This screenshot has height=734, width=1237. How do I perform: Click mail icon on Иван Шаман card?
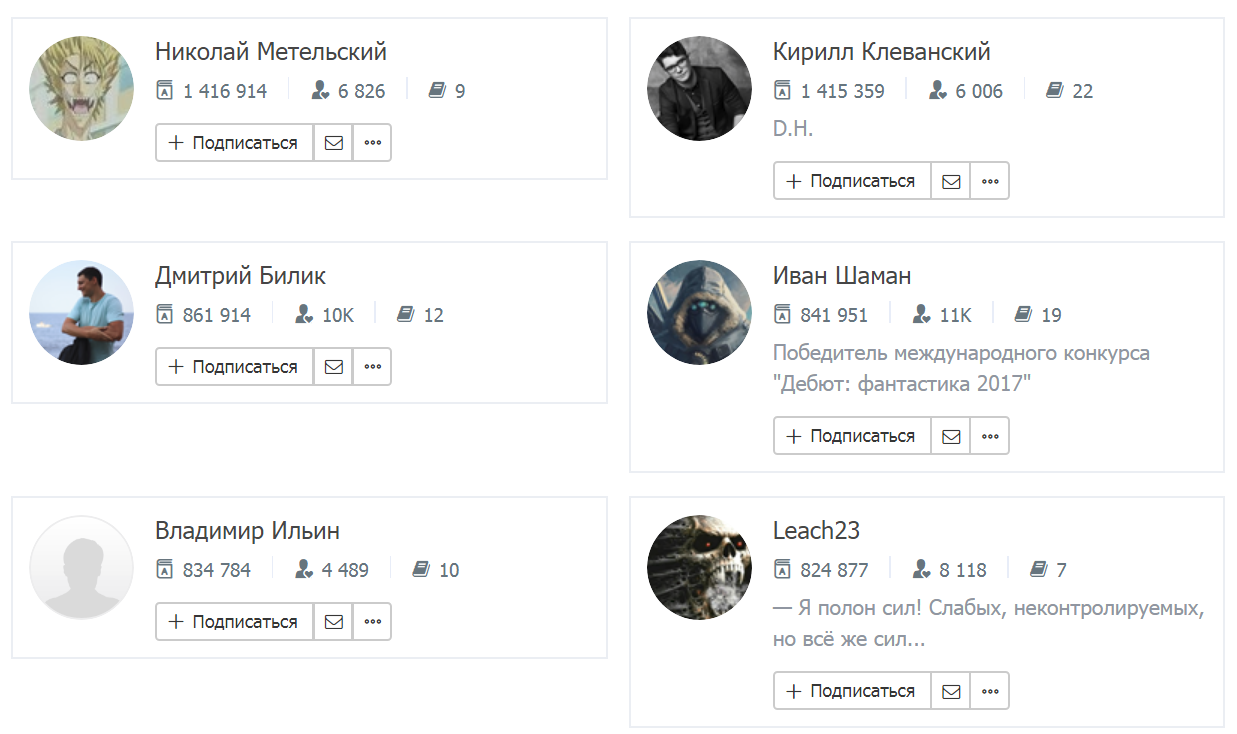coord(951,436)
